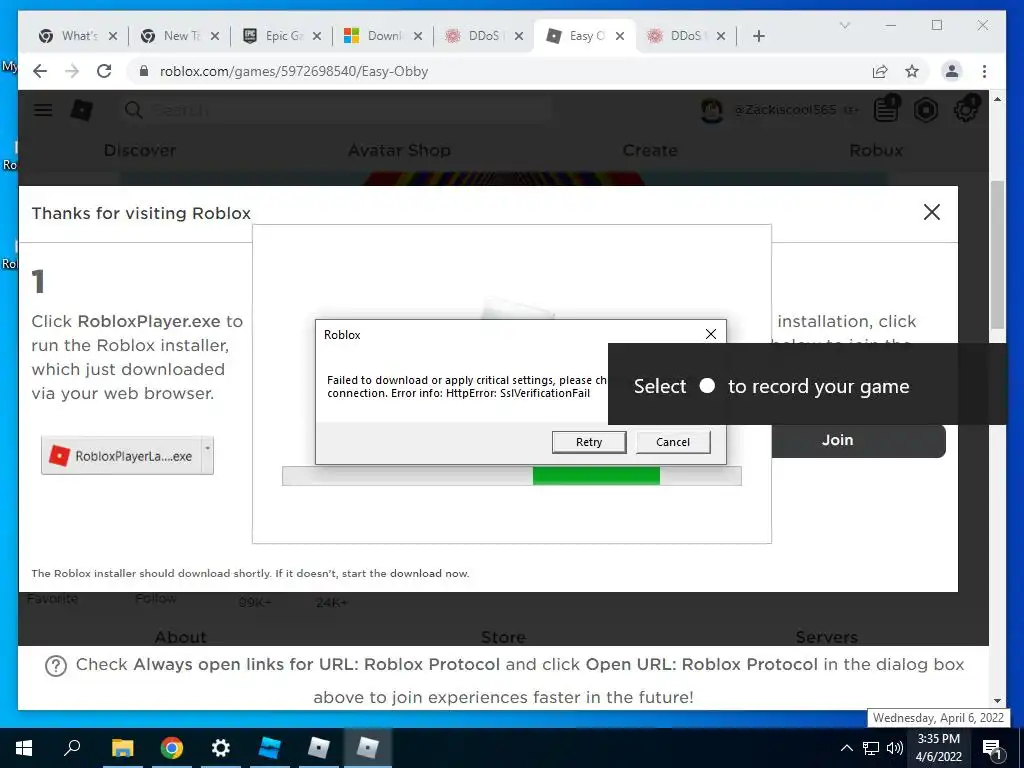Click the help question mark icon
The image size is (1024, 768).
(56, 666)
